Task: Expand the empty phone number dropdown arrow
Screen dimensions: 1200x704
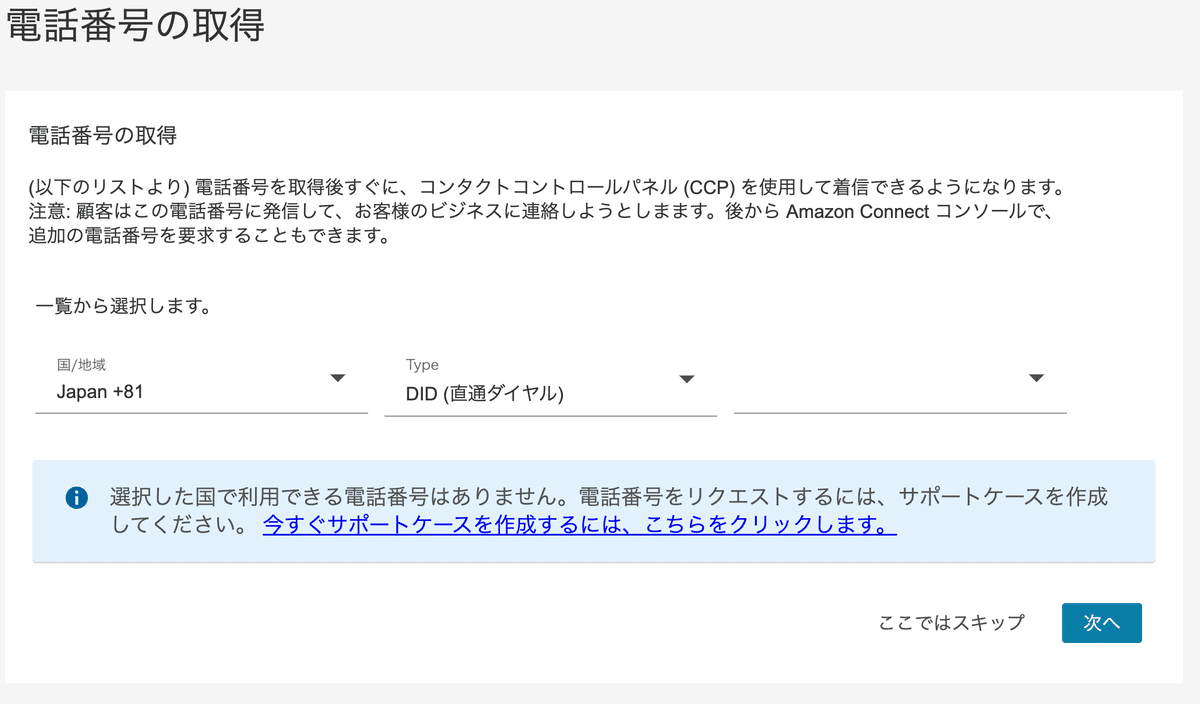Action: click(1036, 378)
